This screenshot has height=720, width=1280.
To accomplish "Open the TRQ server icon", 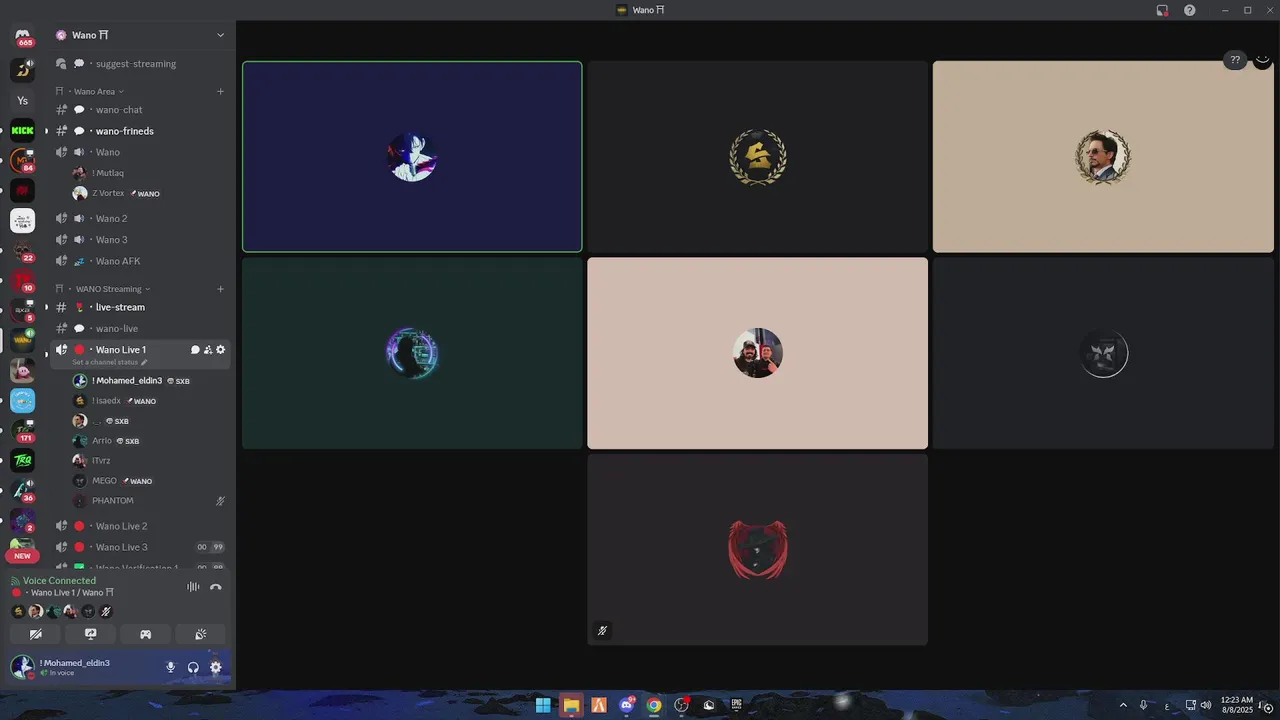I will [x=22, y=460].
